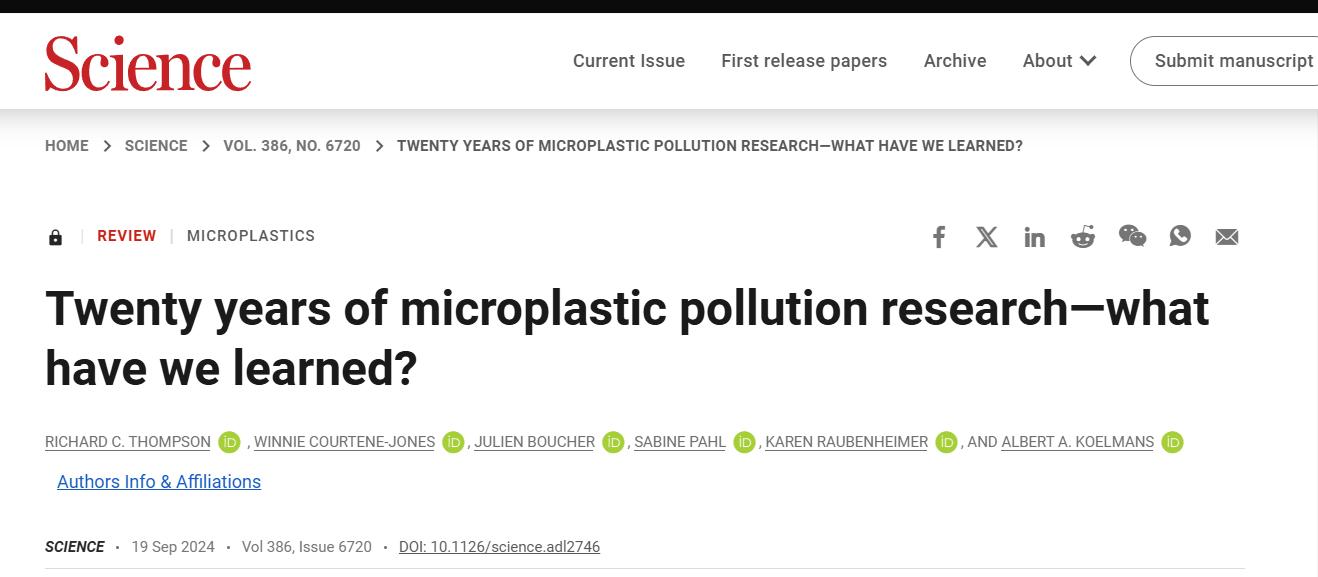Share article via WeChat
Viewport: 1318px width, 577px height.
pos(1132,236)
